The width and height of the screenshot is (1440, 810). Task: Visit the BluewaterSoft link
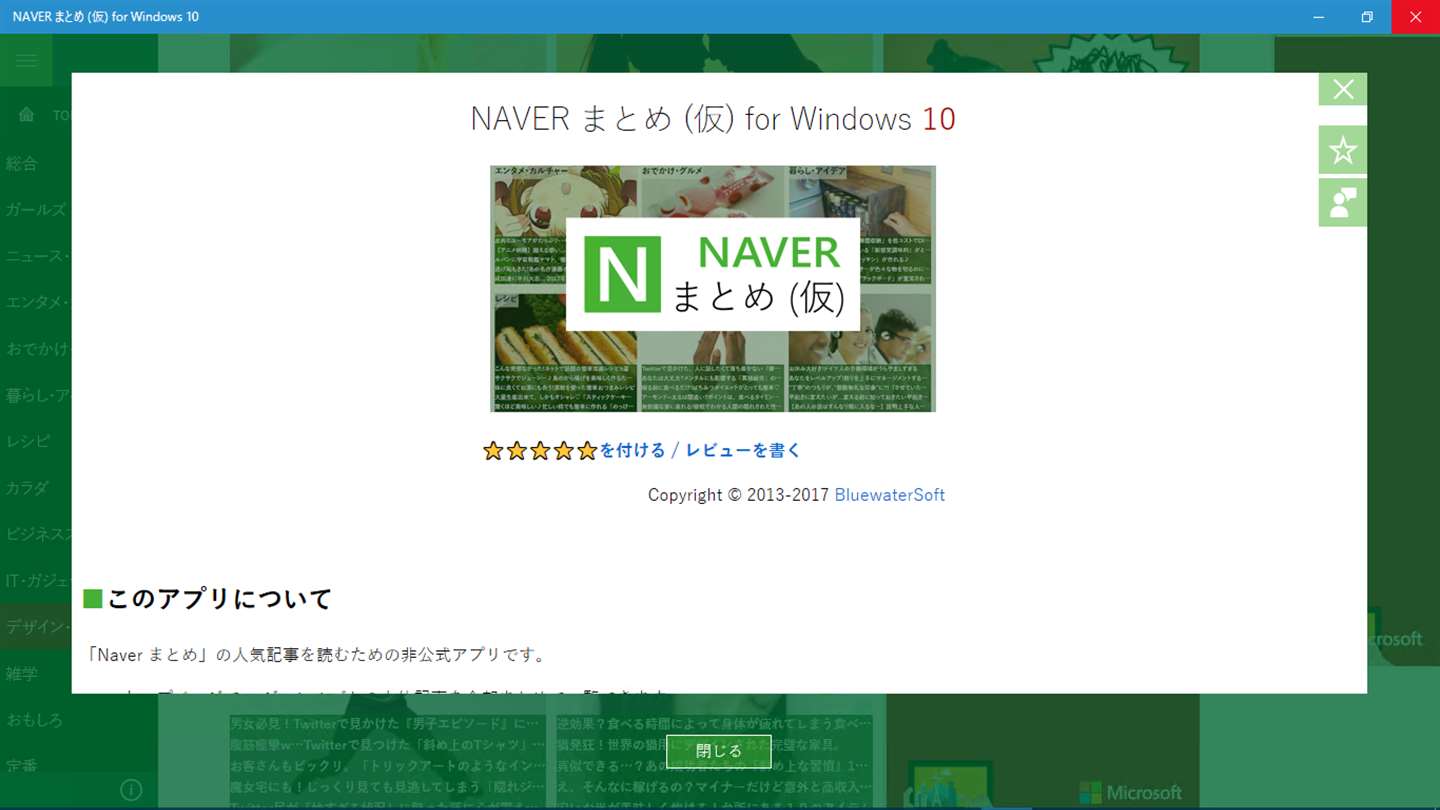[x=889, y=495]
